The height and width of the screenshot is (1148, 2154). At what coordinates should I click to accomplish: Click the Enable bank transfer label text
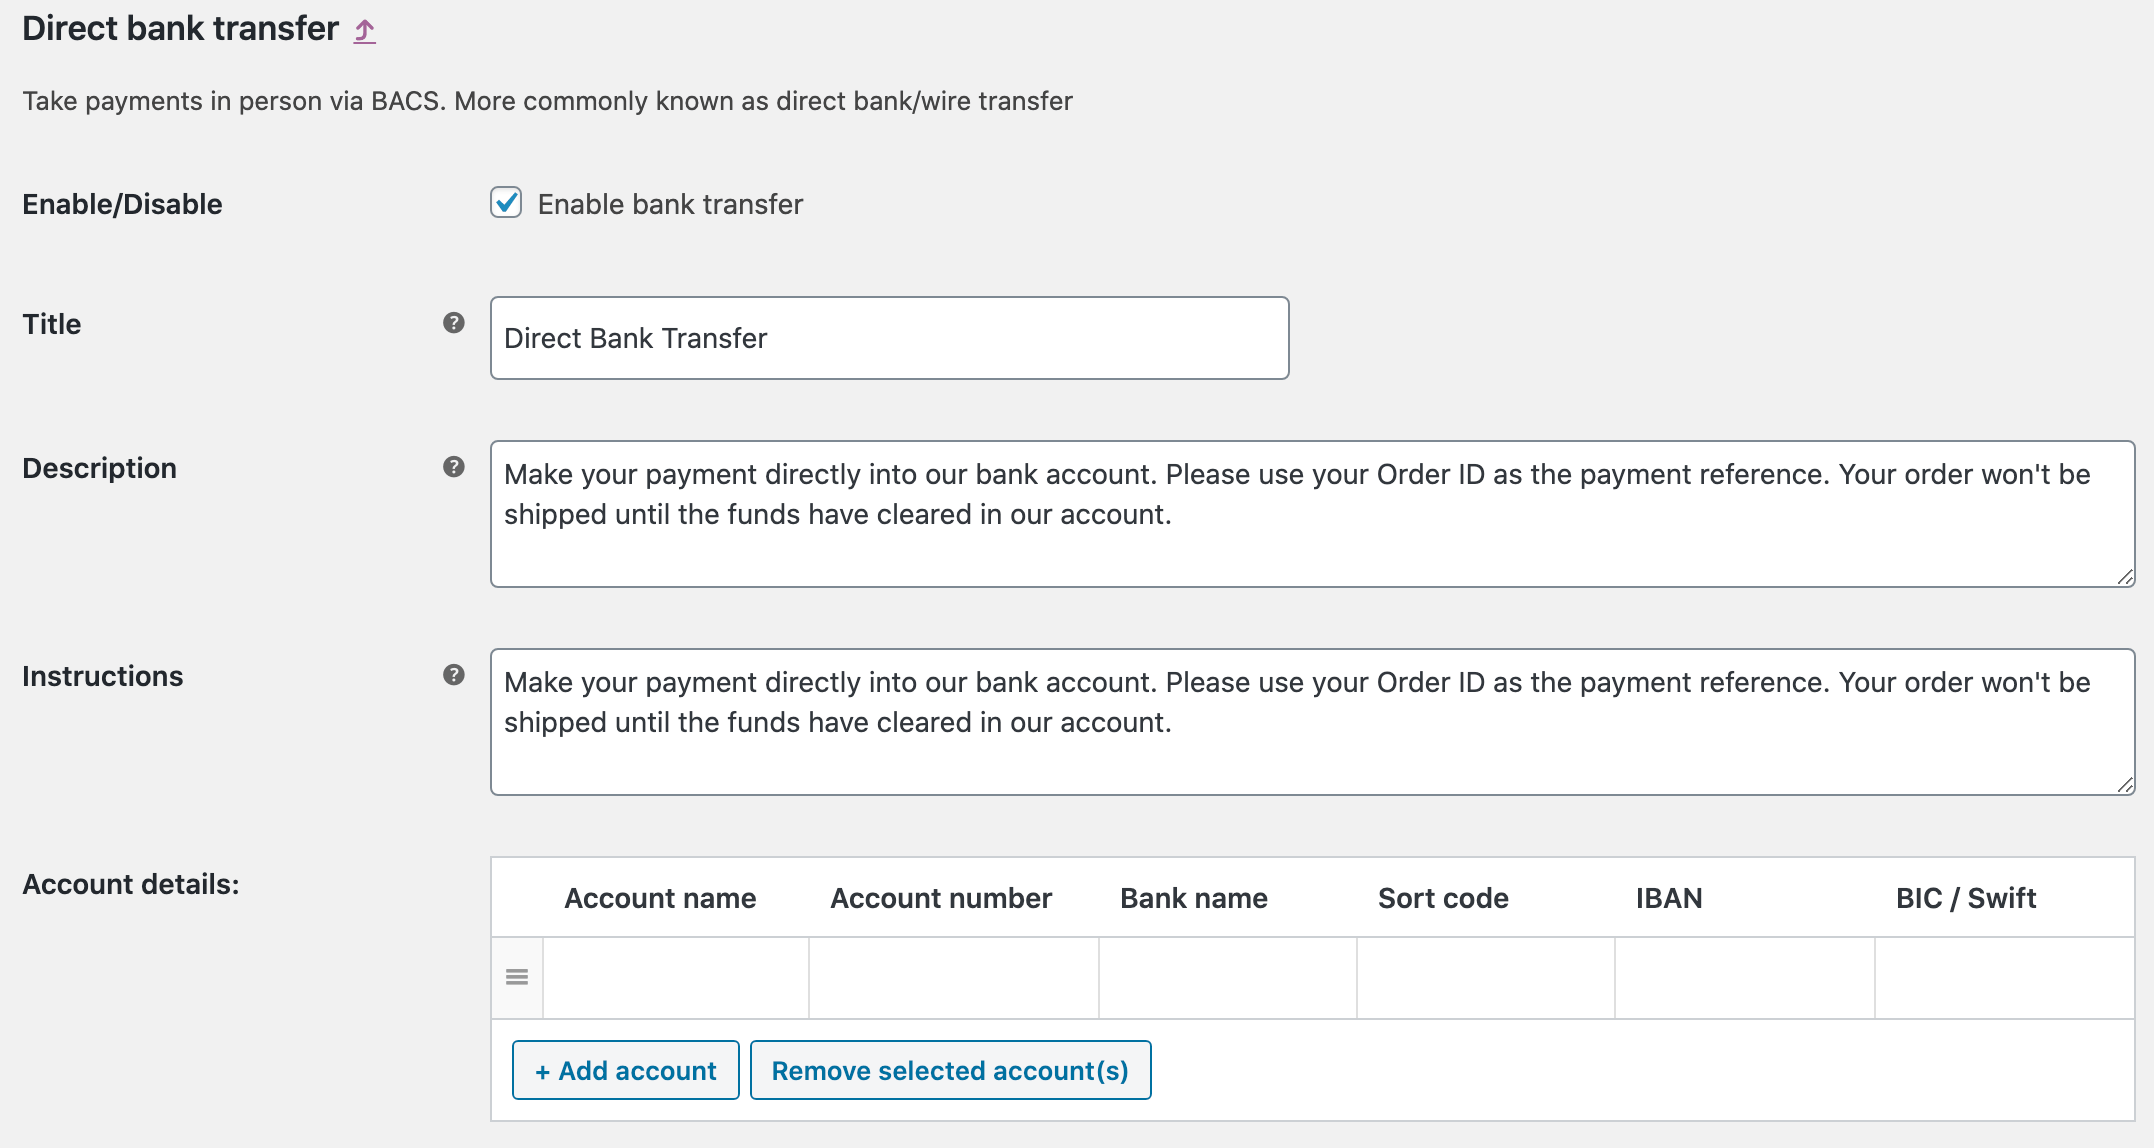[670, 204]
